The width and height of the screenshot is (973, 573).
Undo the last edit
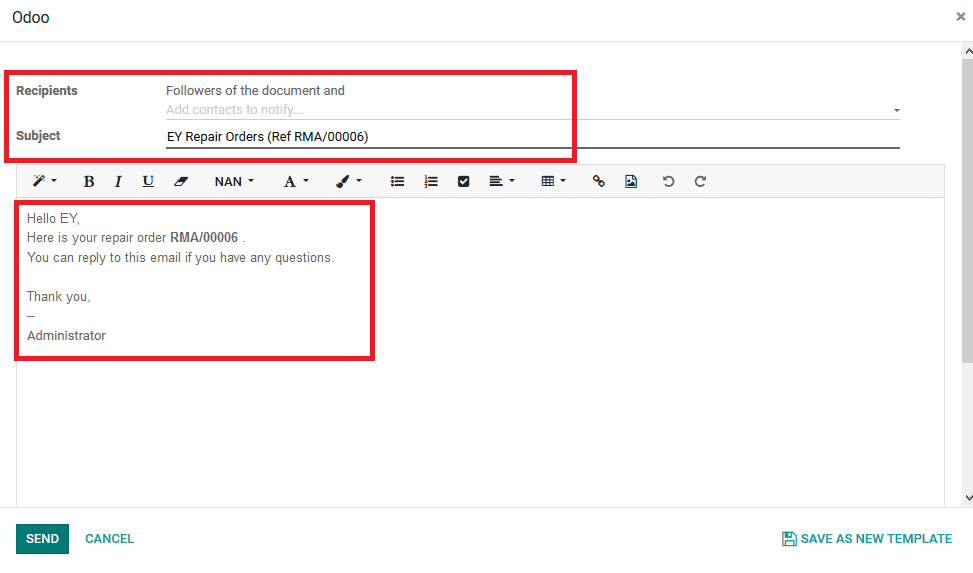pos(668,181)
